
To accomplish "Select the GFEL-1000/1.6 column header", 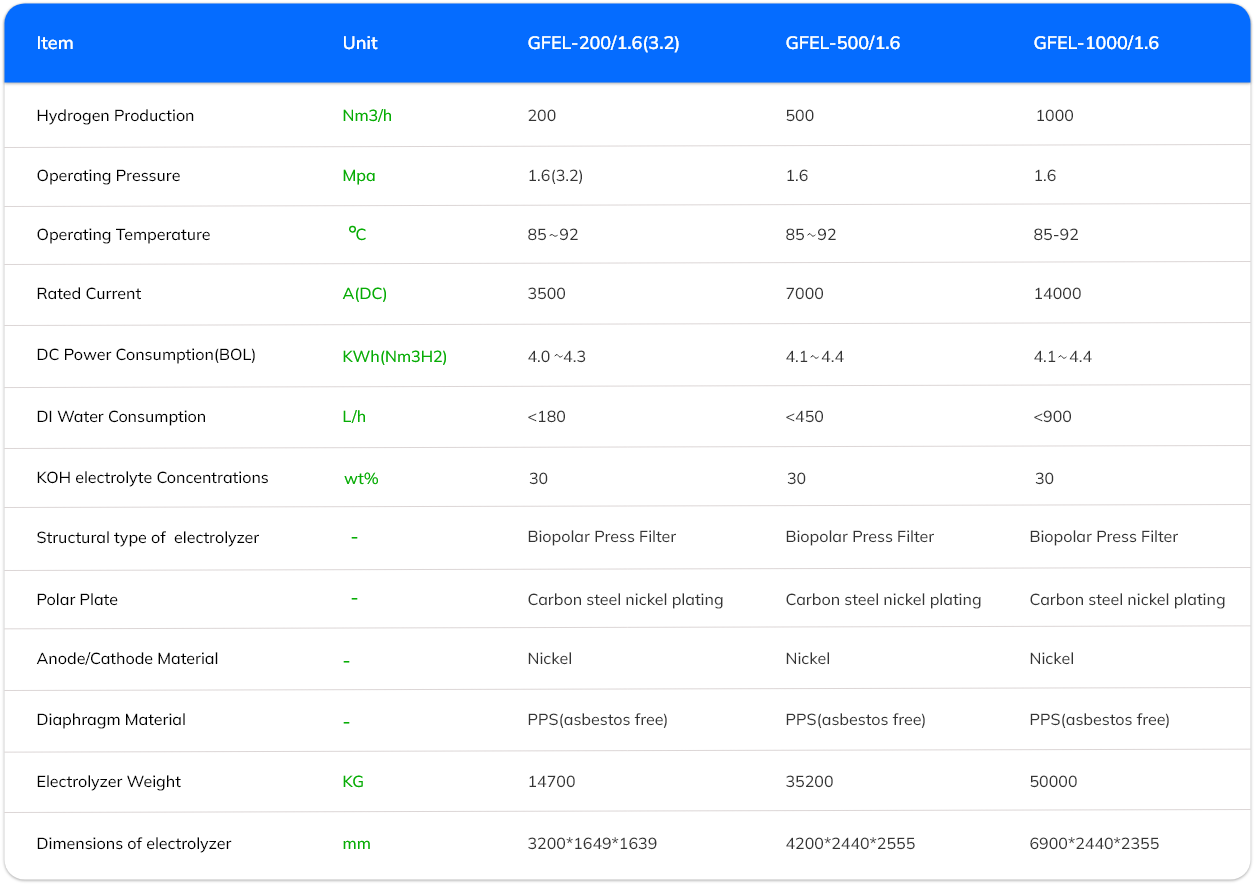I will pos(1096,43).
